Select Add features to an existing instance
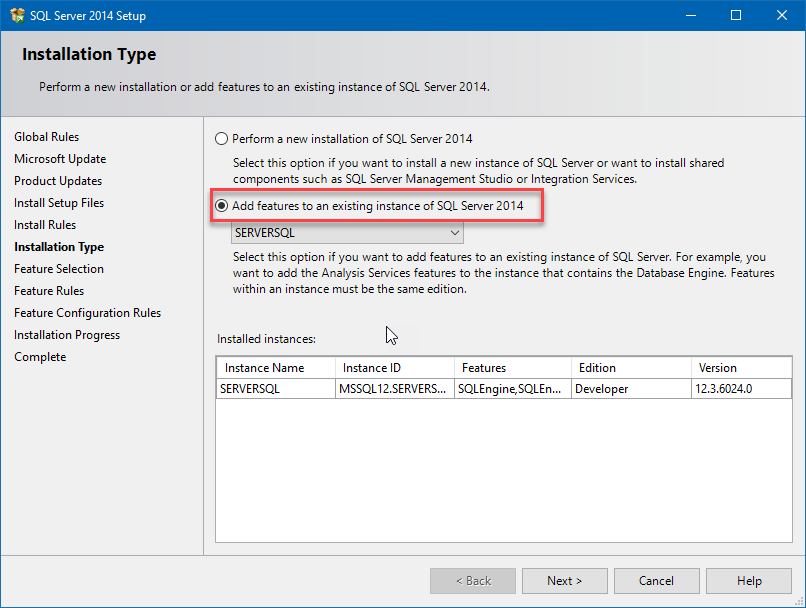Viewport: 806px width, 608px height. 221,206
